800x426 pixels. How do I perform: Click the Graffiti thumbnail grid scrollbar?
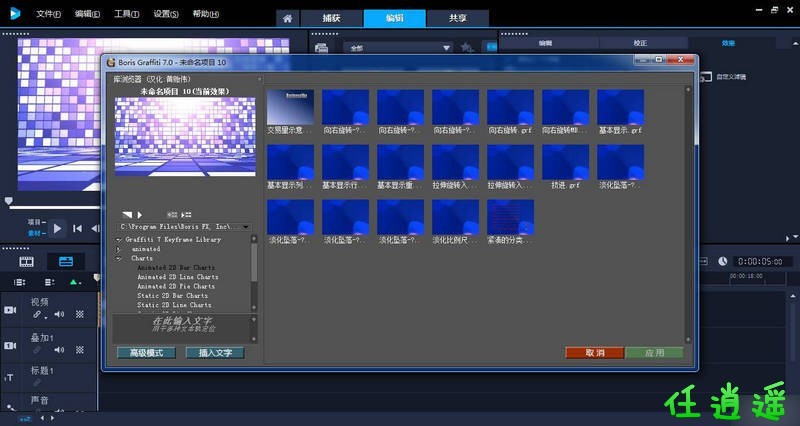[x=688, y=214]
